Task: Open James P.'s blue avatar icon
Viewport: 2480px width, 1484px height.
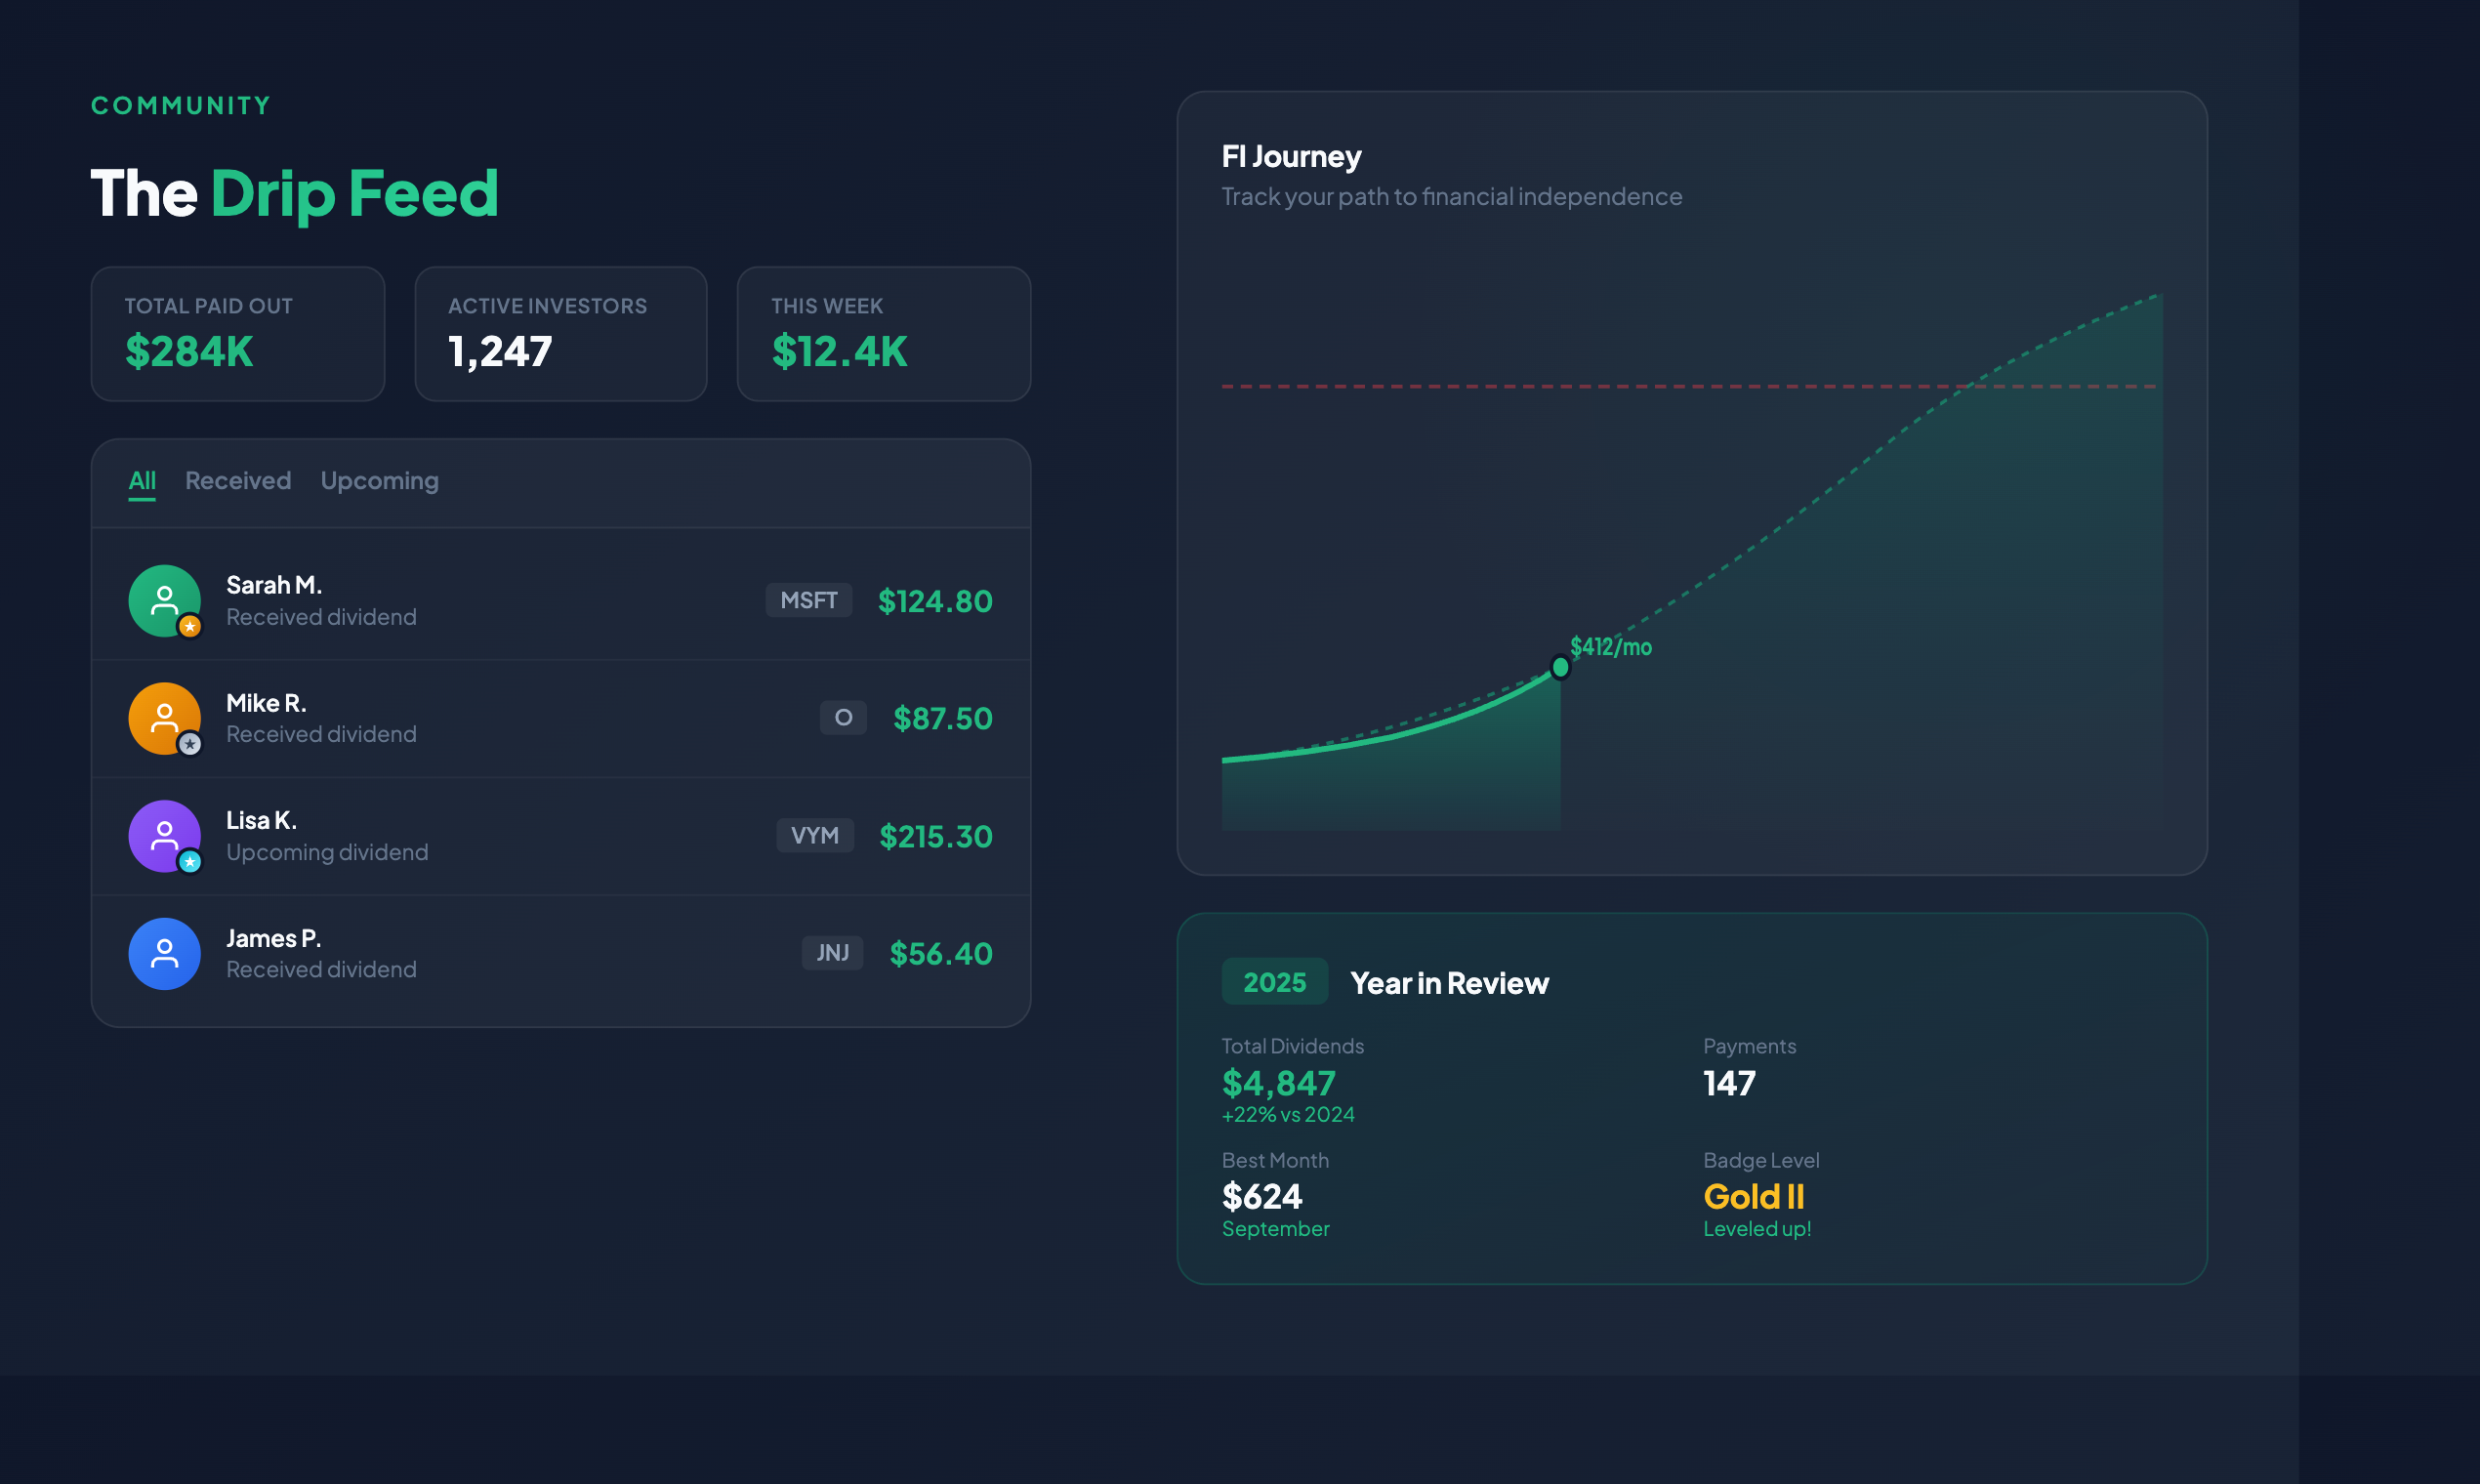Action: pos(164,953)
